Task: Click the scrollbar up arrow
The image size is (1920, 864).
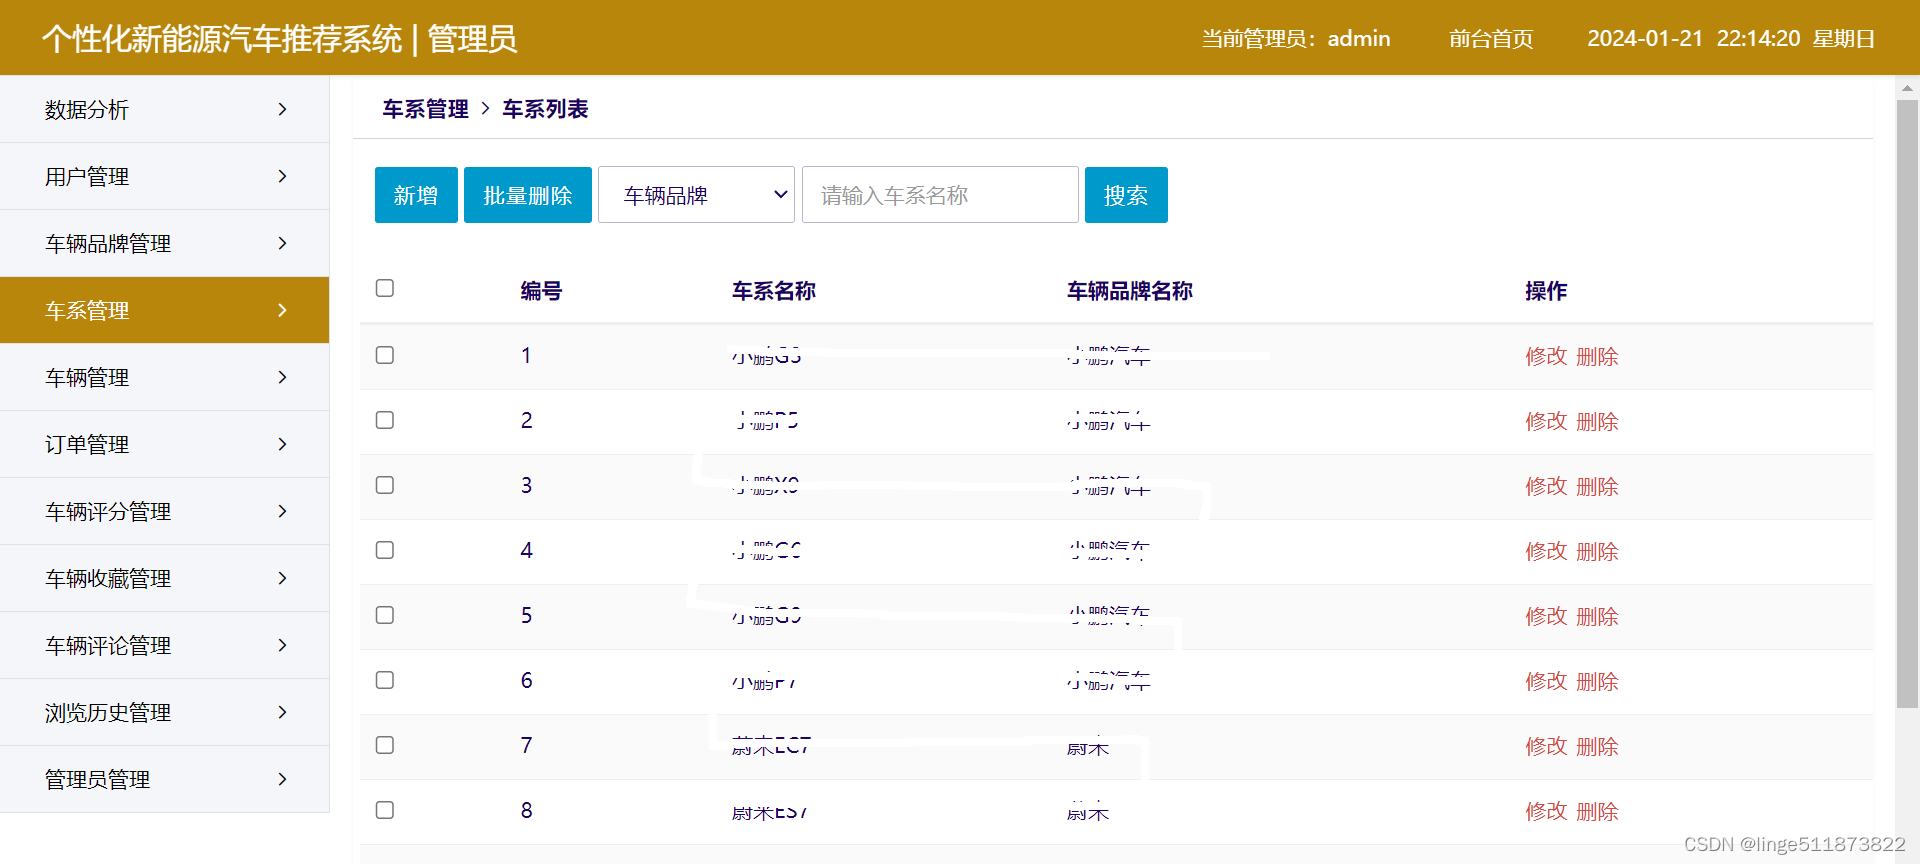Action: pos(1907,88)
